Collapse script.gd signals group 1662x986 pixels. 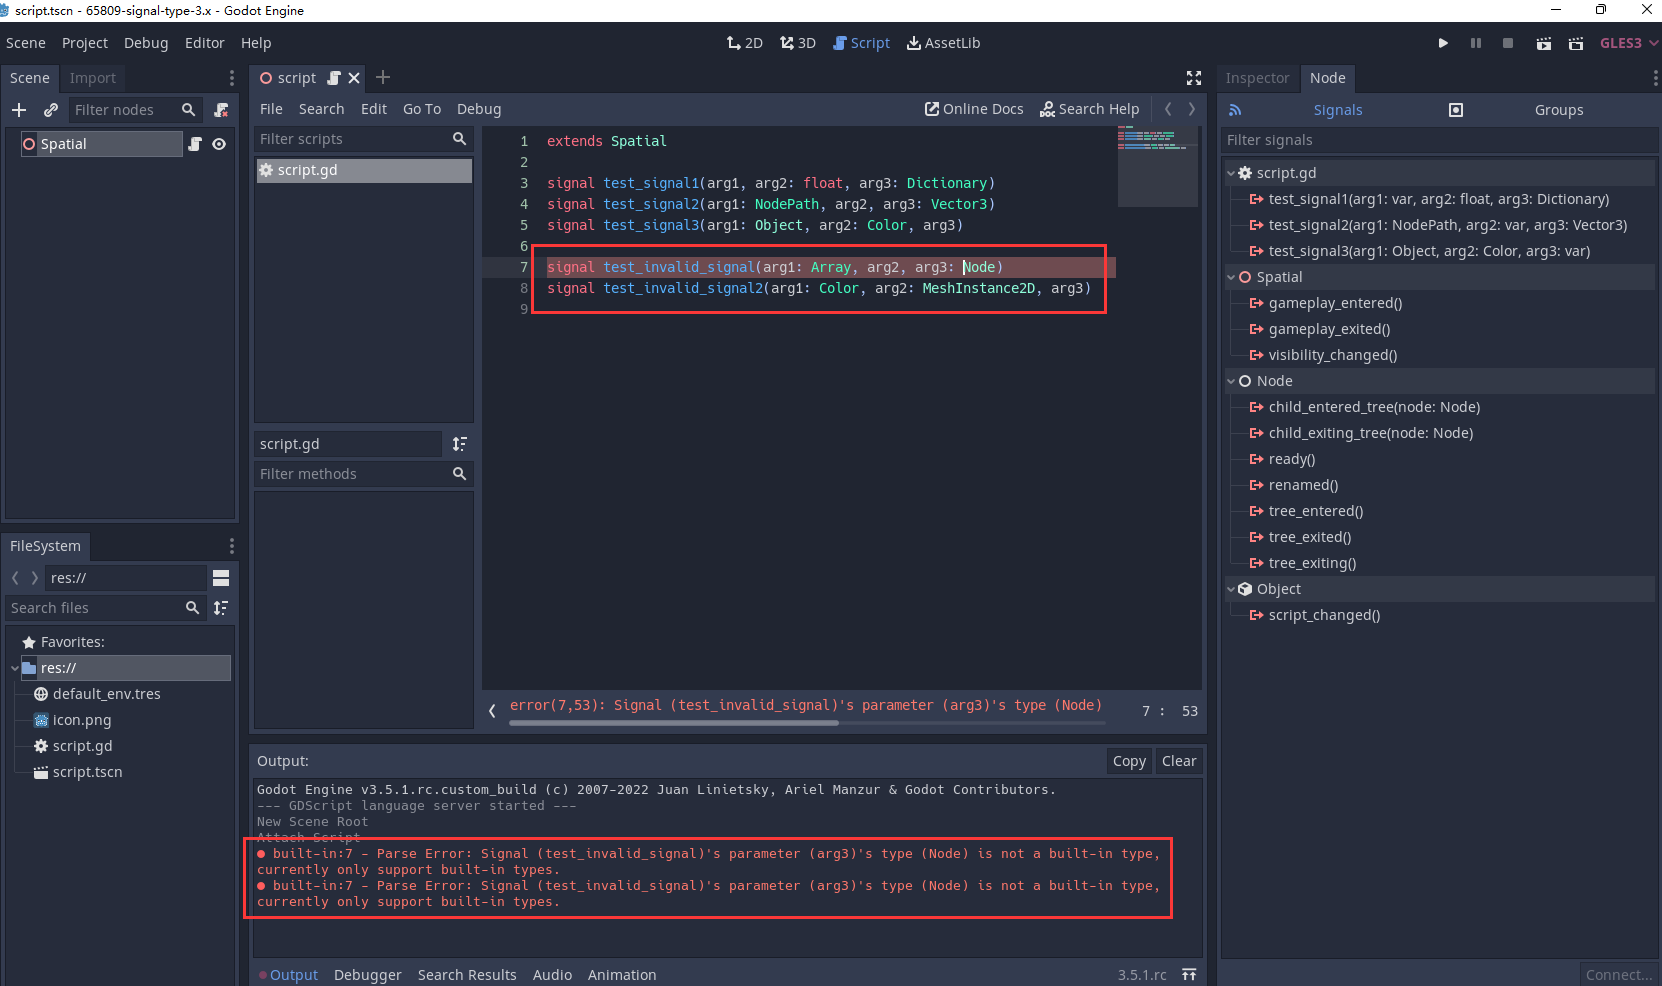coord(1231,173)
